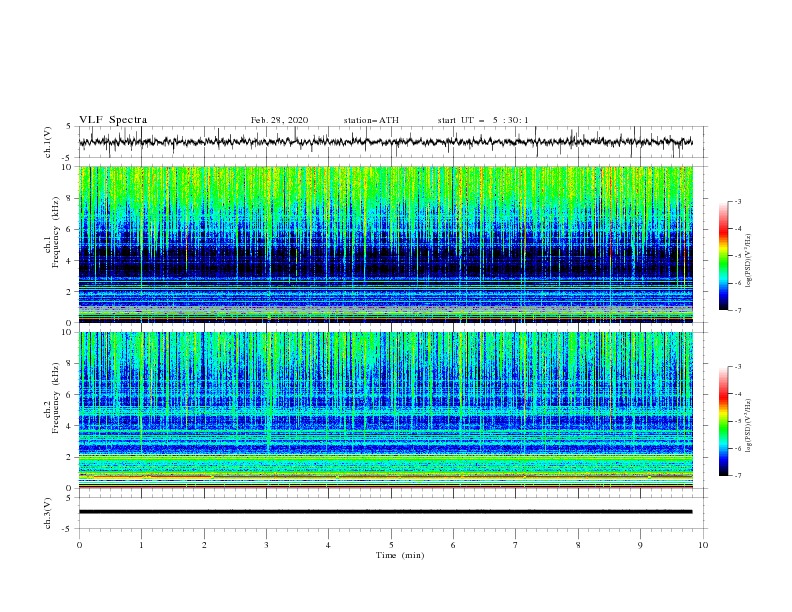Image resolution: width=792 pixels, height=612 pixels.
Task: Click time axis tick label "1"
Action: point(142,545)
